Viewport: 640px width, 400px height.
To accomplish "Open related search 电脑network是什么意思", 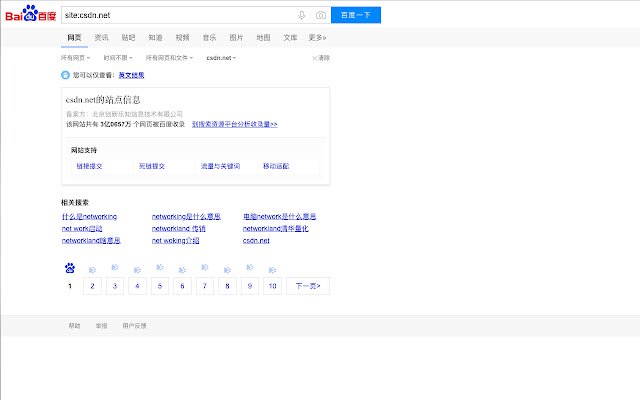I will point(280,216).
